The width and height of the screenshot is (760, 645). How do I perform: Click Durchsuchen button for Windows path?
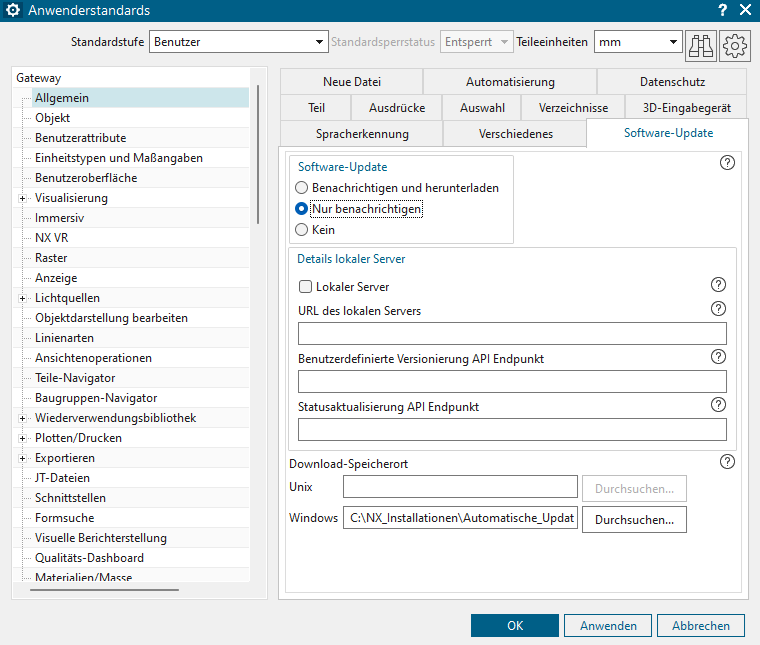pyautogui.click(x=634, y=519)
